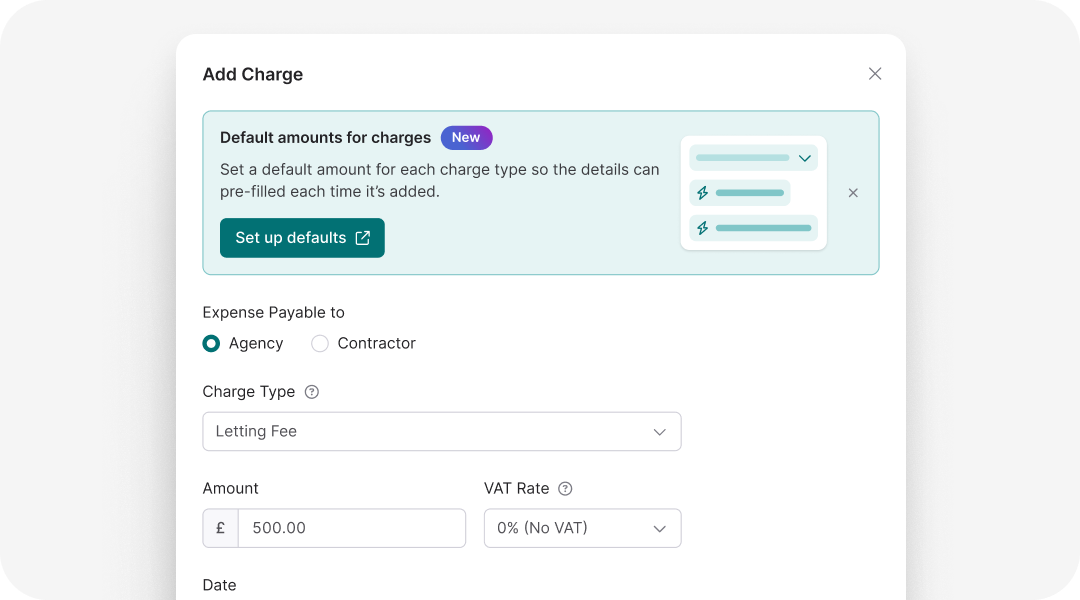Click the £ symbol beside the Amount field

(220, 528)
